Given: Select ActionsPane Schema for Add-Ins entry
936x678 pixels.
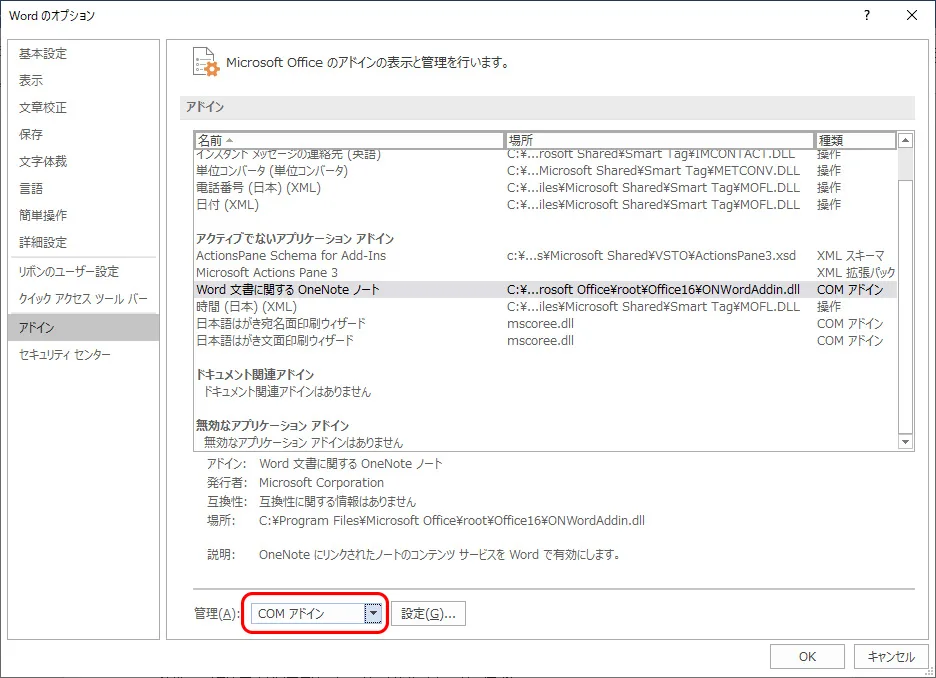Looking at the screenshot, I should 291,256.
